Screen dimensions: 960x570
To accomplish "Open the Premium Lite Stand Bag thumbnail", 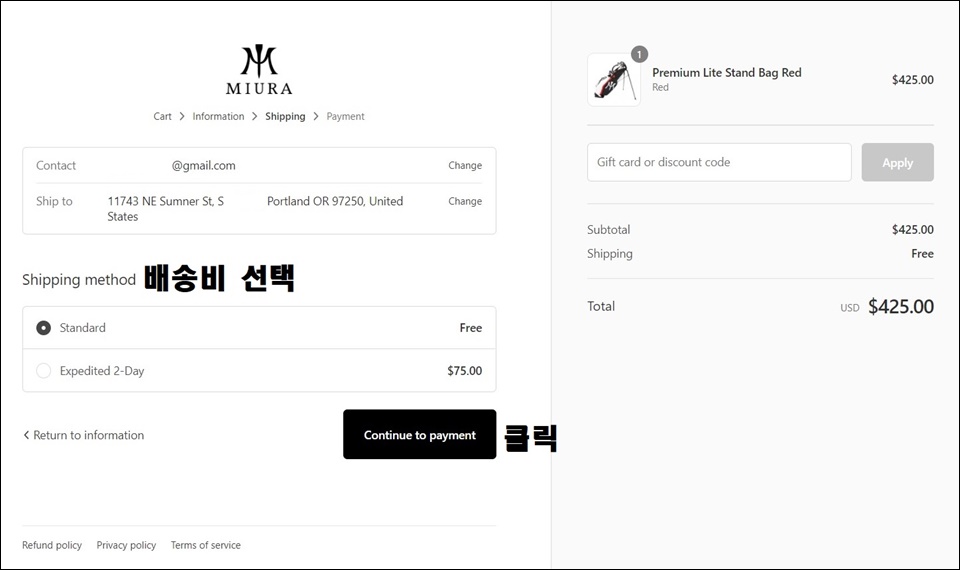I will (614, 80).
